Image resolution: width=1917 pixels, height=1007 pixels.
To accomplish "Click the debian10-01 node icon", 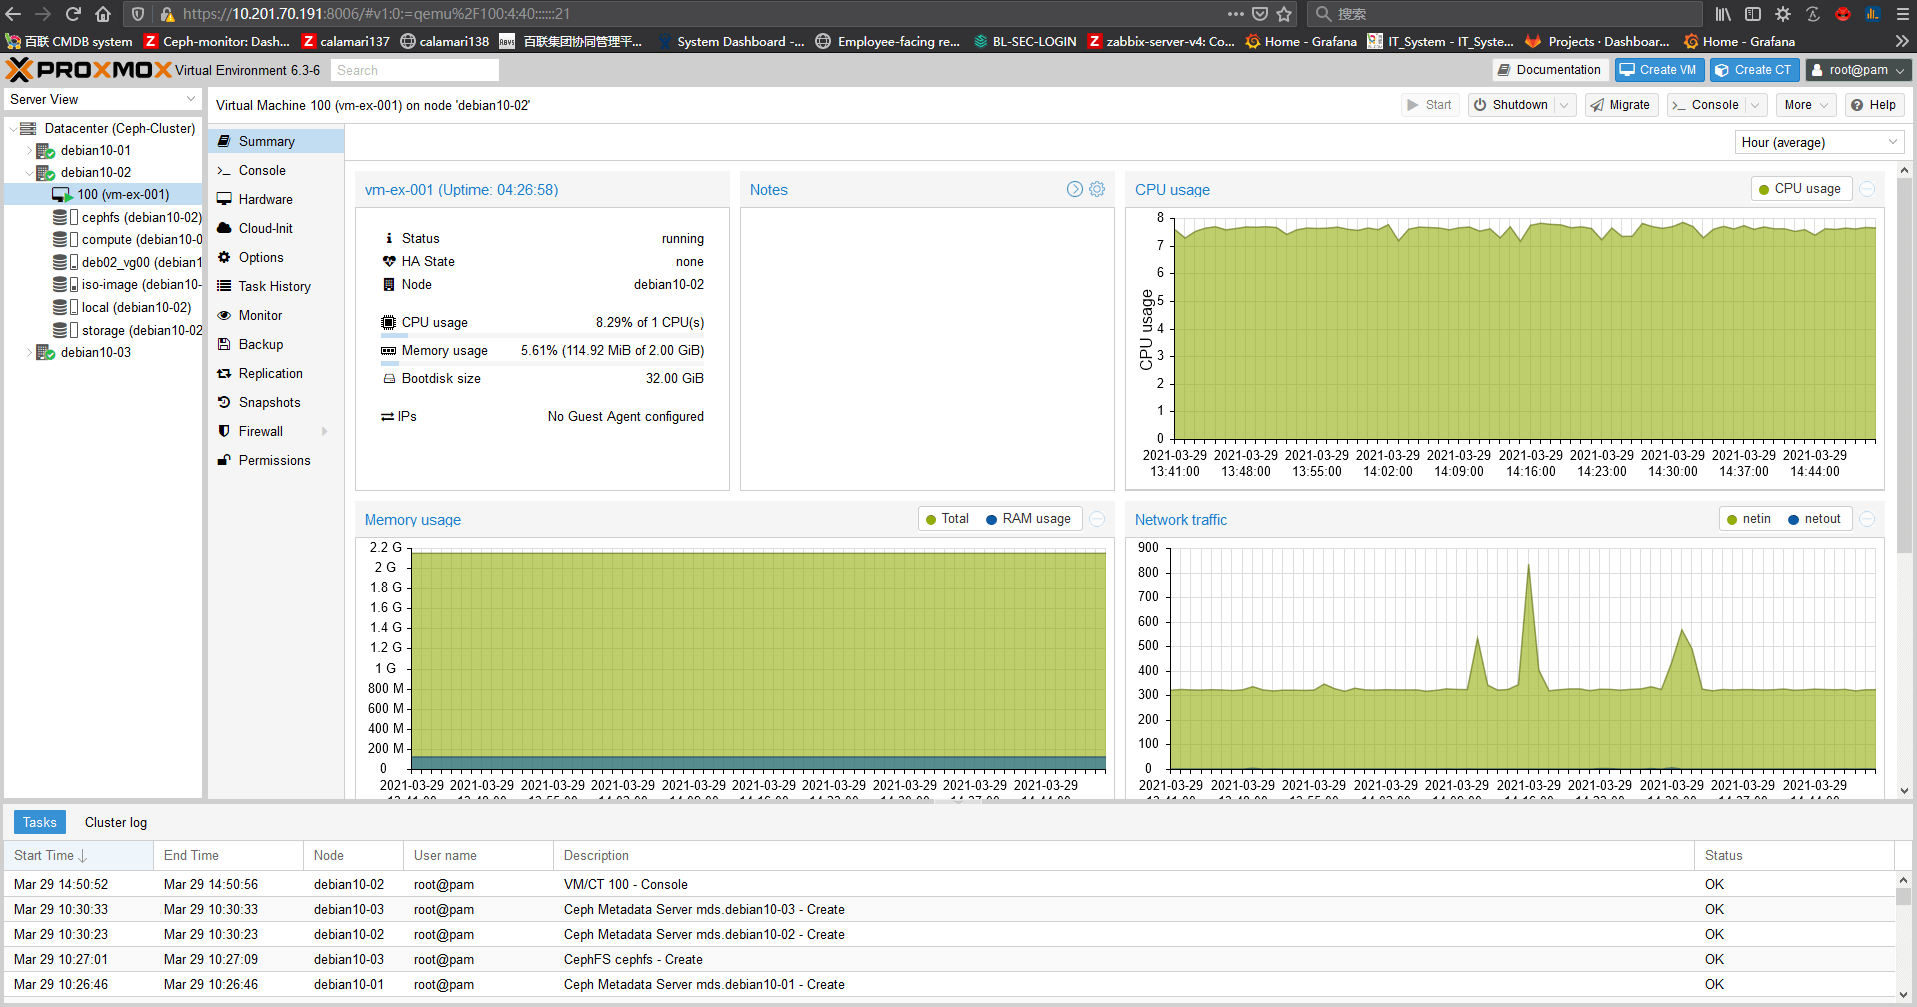I will click(x=45, y=151).
